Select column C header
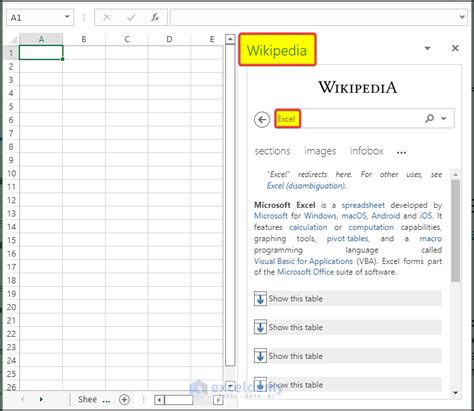The image size is (474, 411). coord(127,39)
